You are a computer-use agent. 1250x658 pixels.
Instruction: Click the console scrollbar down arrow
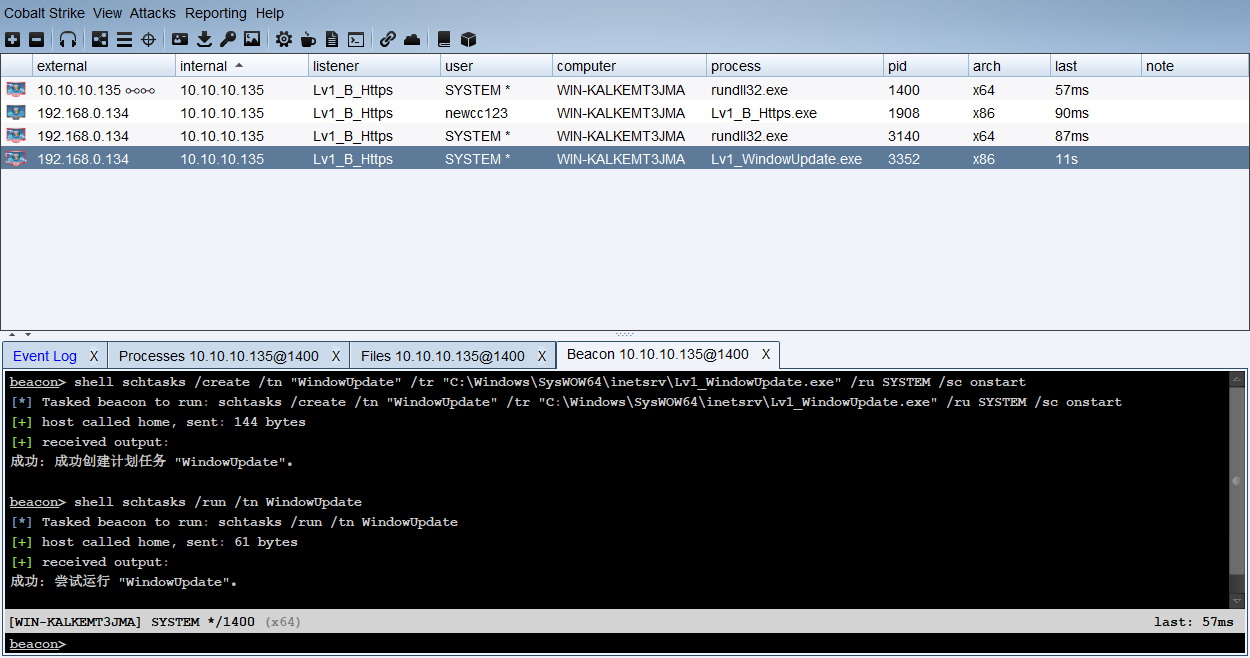point(1238,600)
